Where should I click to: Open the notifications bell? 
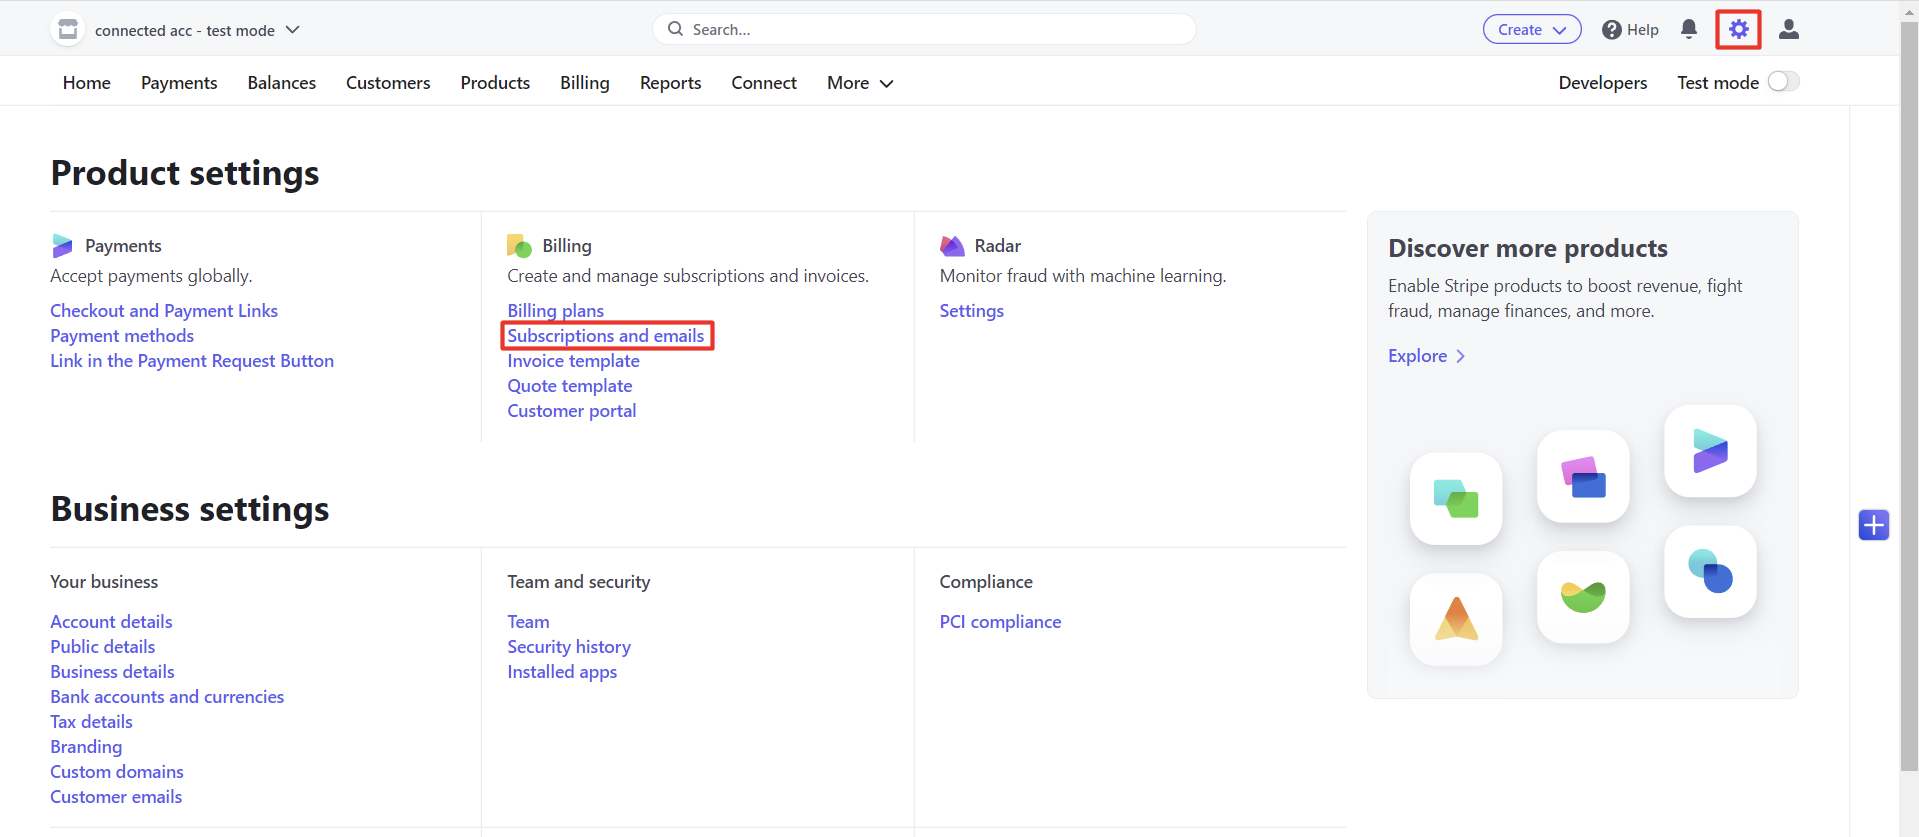[1689, 29]
